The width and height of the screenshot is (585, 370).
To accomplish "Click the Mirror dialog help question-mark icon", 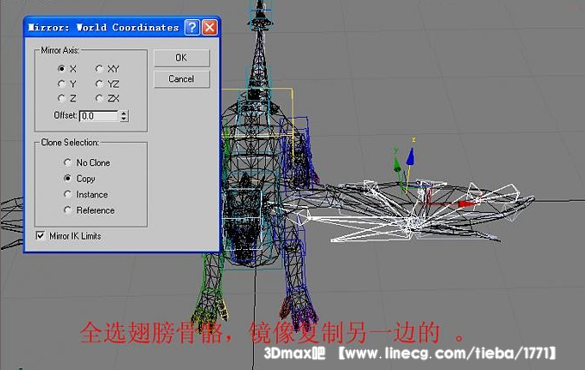I will coord(192,27).
